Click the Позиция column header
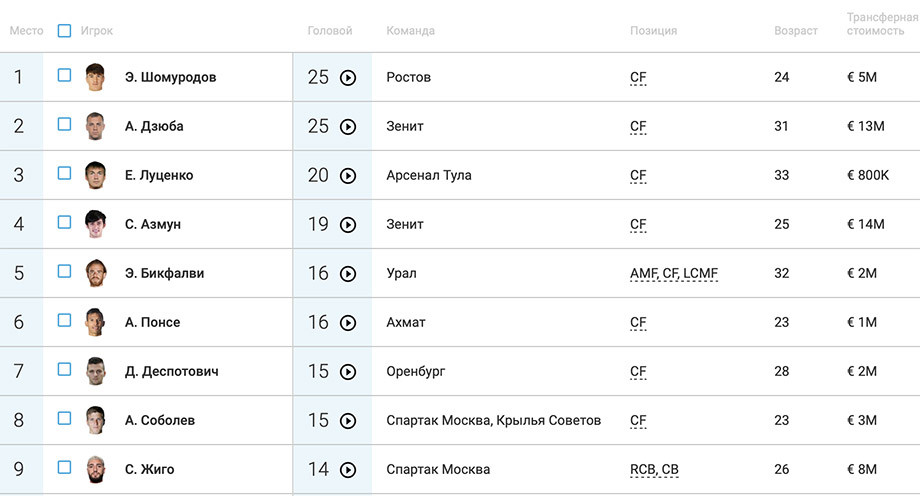This screenshot has width=920, height=496. click(x=653, y=31)
